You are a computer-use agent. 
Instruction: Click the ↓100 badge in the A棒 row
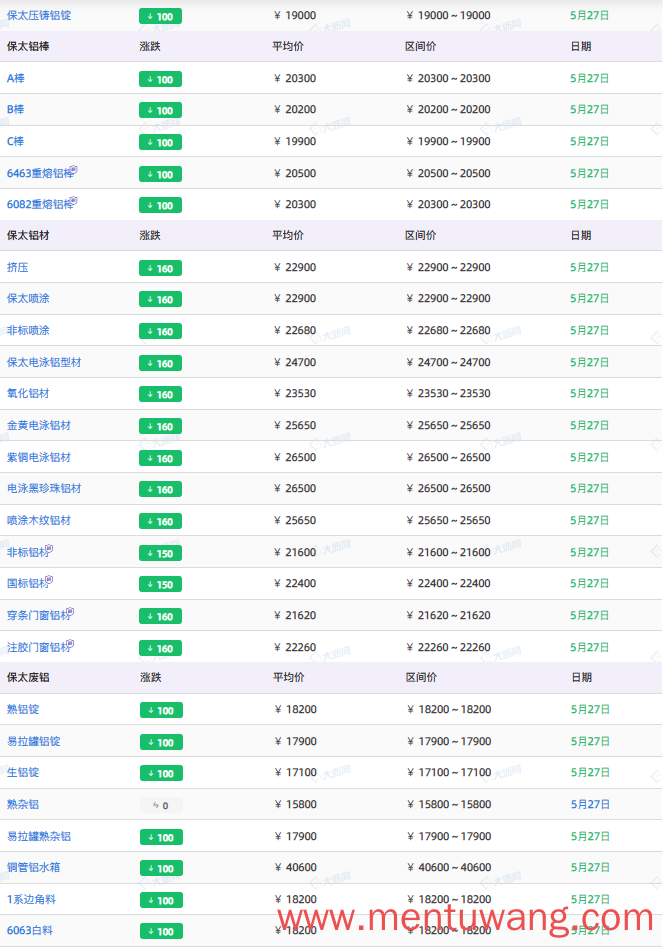(x=160, y=79)
